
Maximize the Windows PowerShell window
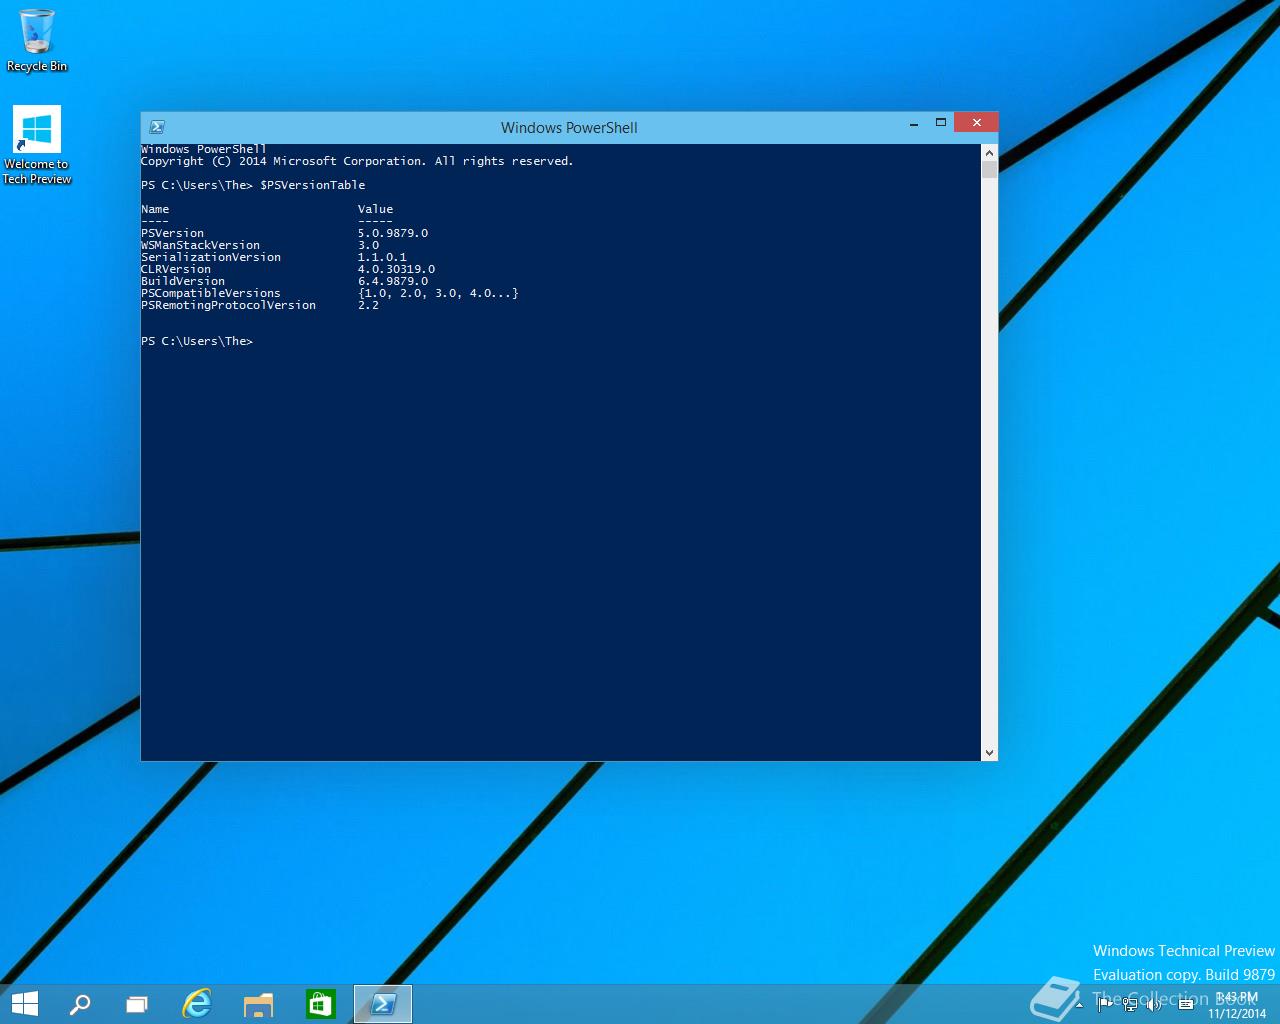point(940,123)
